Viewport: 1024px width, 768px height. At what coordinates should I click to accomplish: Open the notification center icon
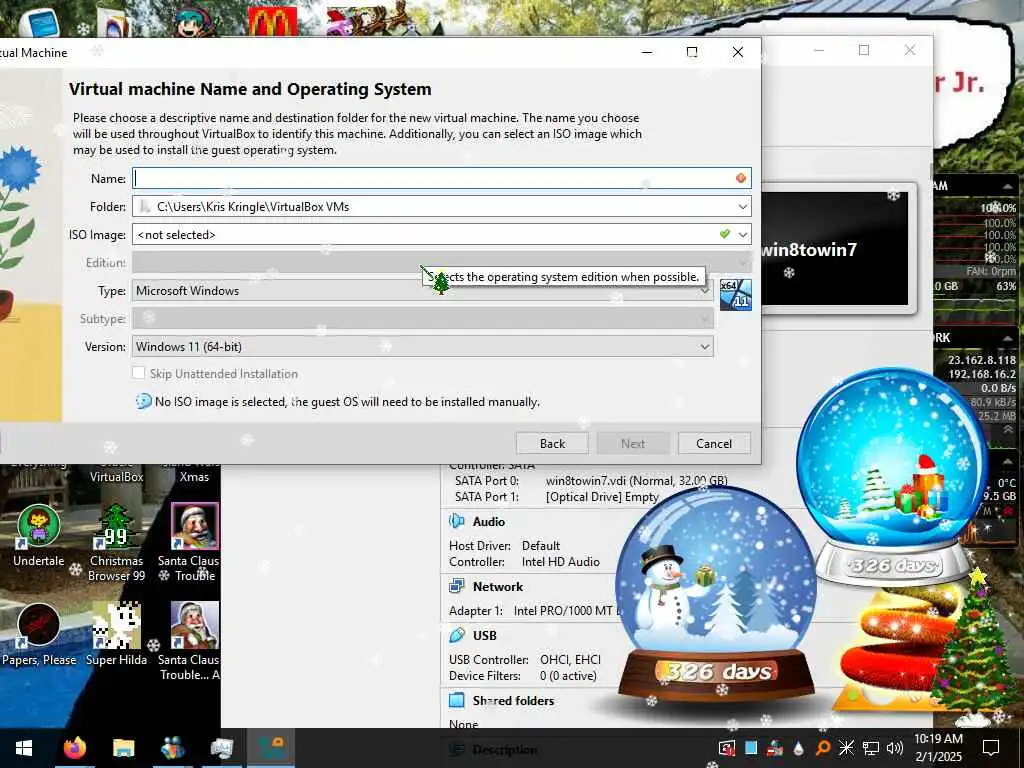click(991, 748)
